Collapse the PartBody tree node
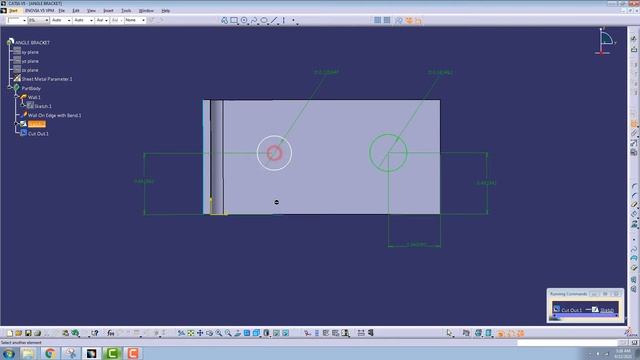 [x=10, y=88]
